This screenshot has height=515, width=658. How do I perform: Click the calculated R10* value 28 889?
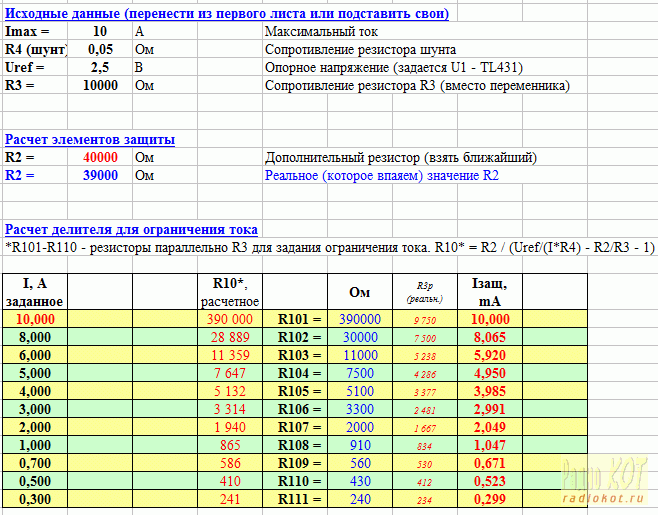pos(230,337)
